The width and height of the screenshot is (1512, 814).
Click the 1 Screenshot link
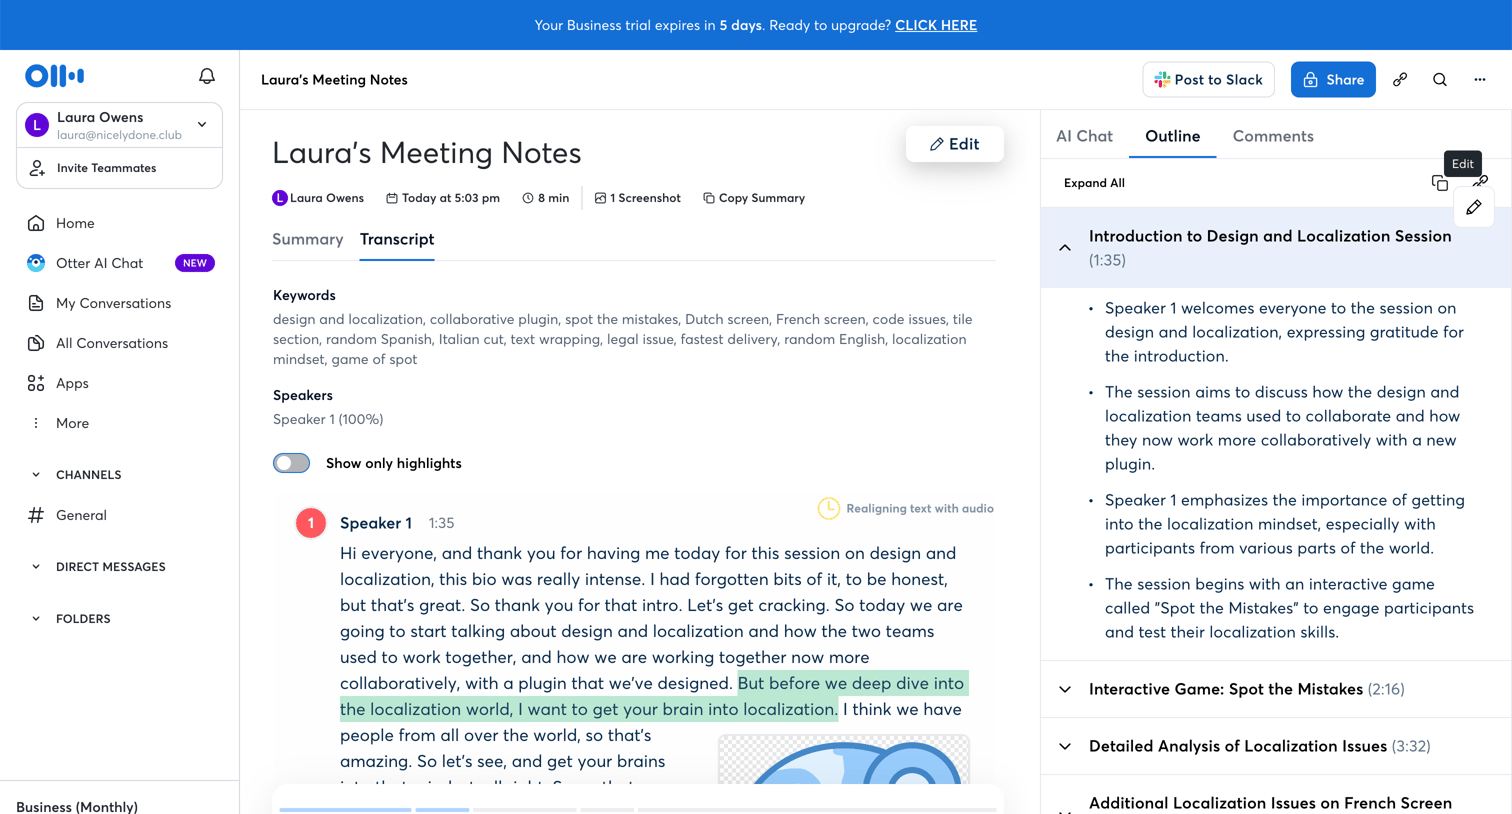(638, 198)
